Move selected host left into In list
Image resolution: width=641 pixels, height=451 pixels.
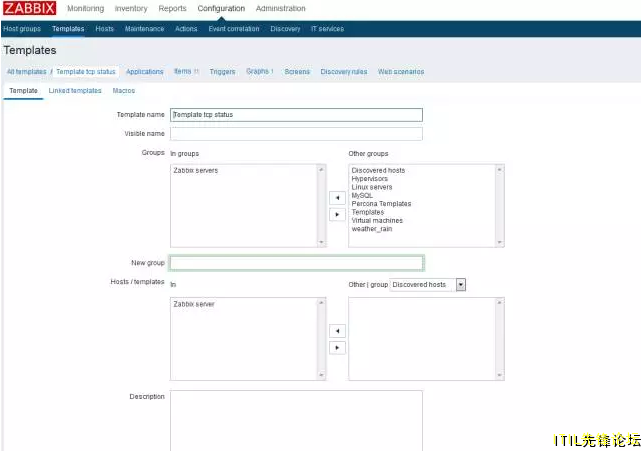(x=337, y=331)
